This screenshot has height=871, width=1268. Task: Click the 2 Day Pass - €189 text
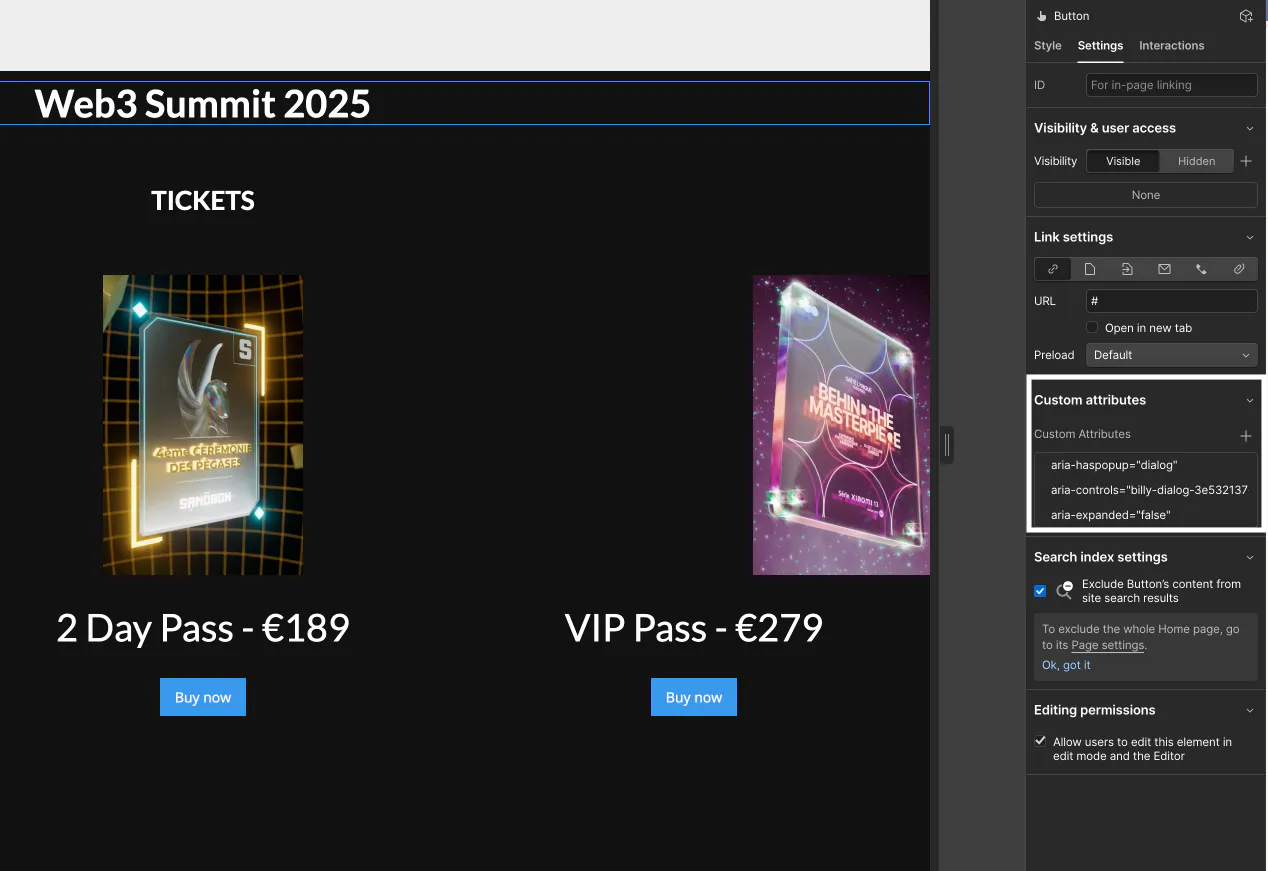point(203,628)
